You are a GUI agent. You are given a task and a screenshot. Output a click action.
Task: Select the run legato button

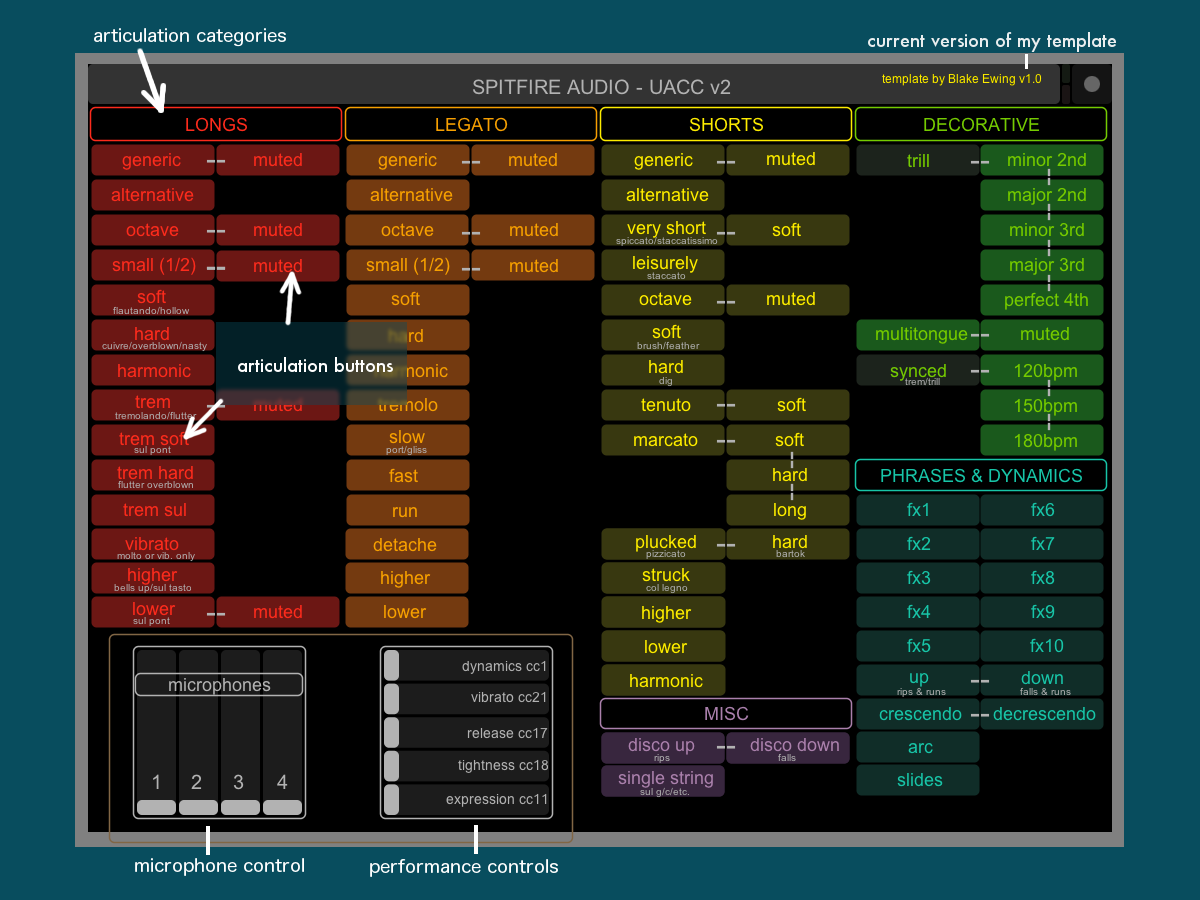click(x=407, y=510)
